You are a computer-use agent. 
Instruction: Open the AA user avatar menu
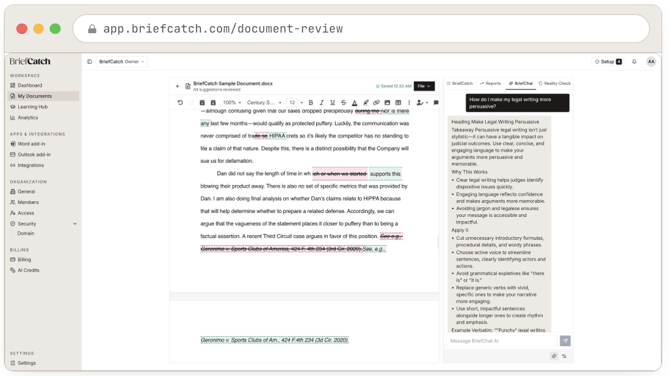651,62
